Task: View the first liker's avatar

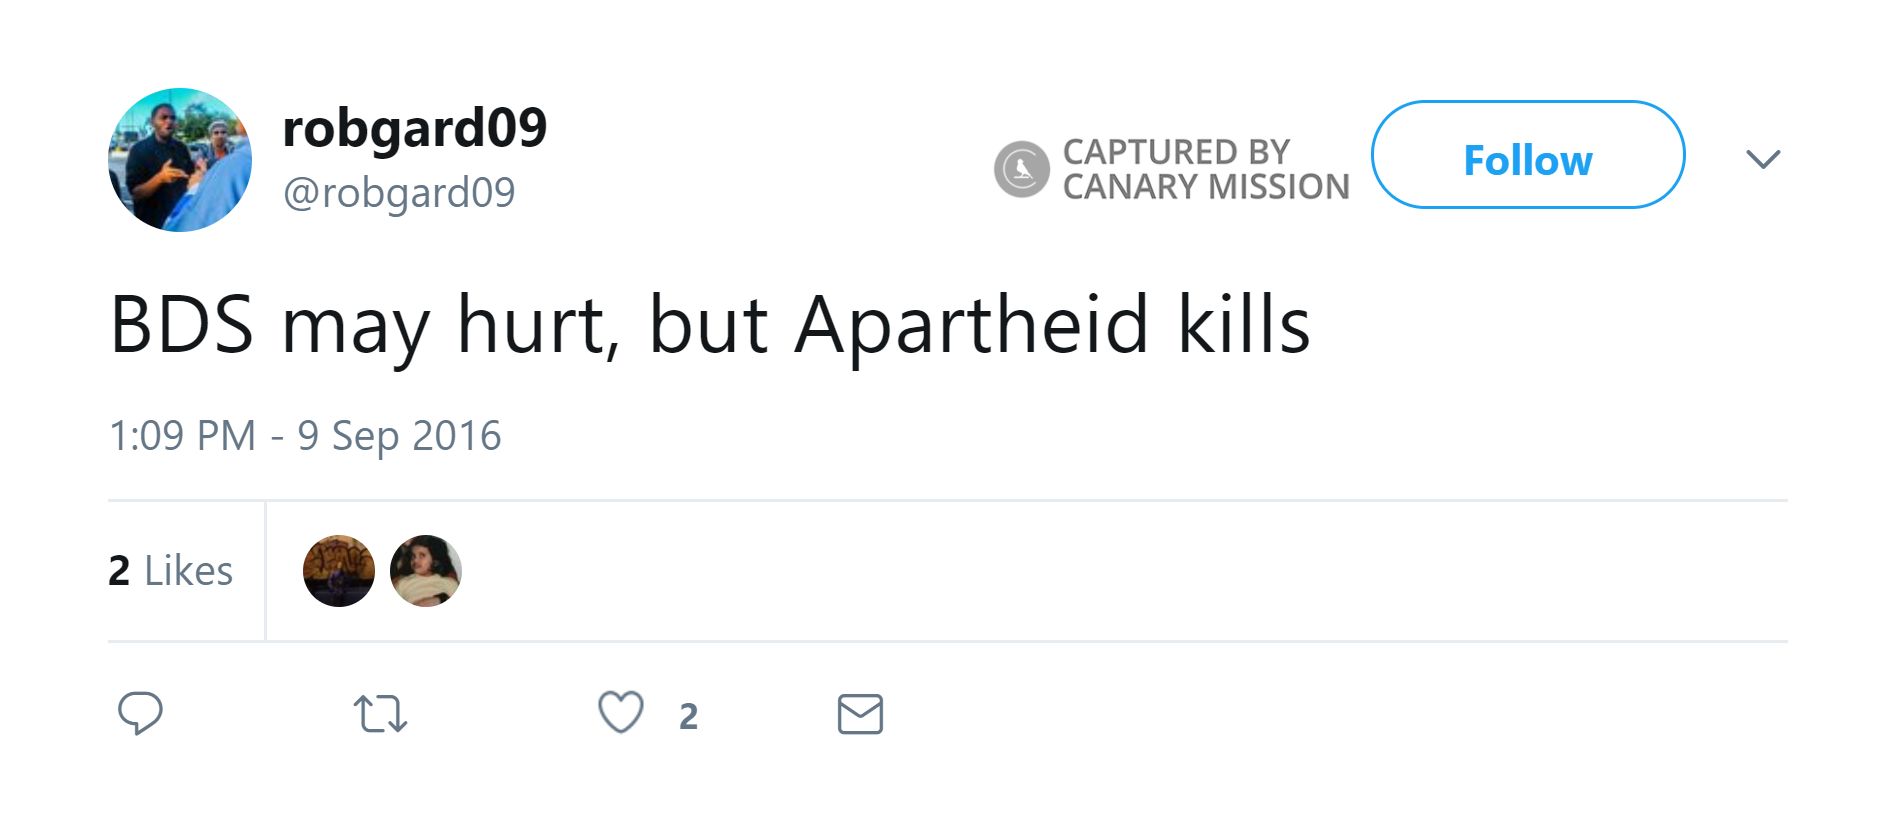Action: click(x=339, y=571)
